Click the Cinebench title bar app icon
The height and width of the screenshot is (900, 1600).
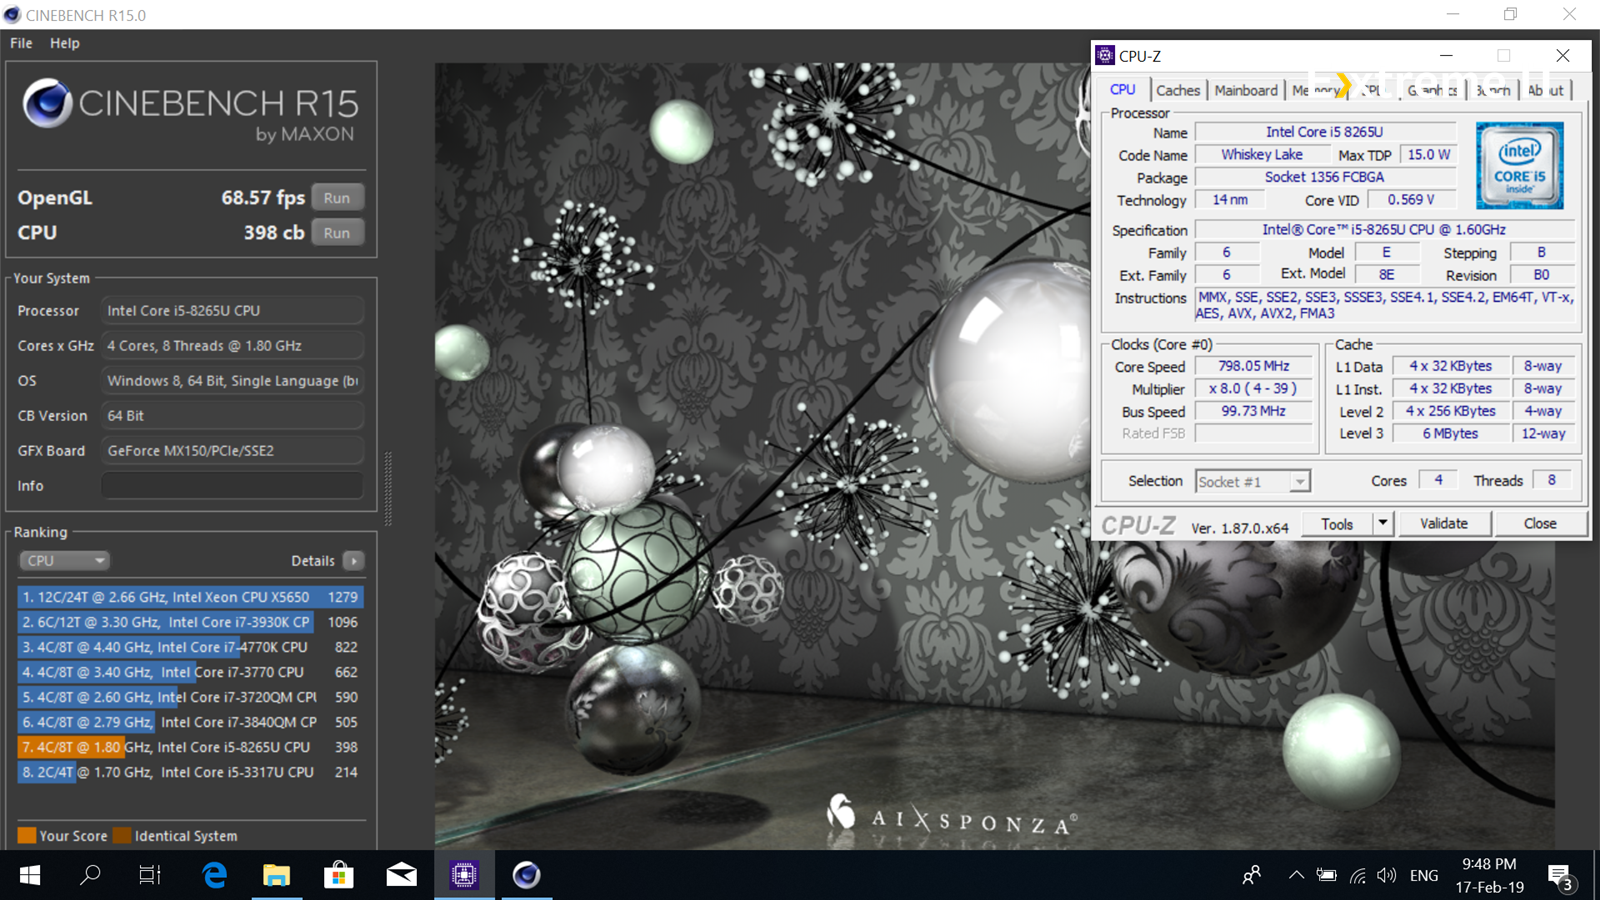pos(12,15)
